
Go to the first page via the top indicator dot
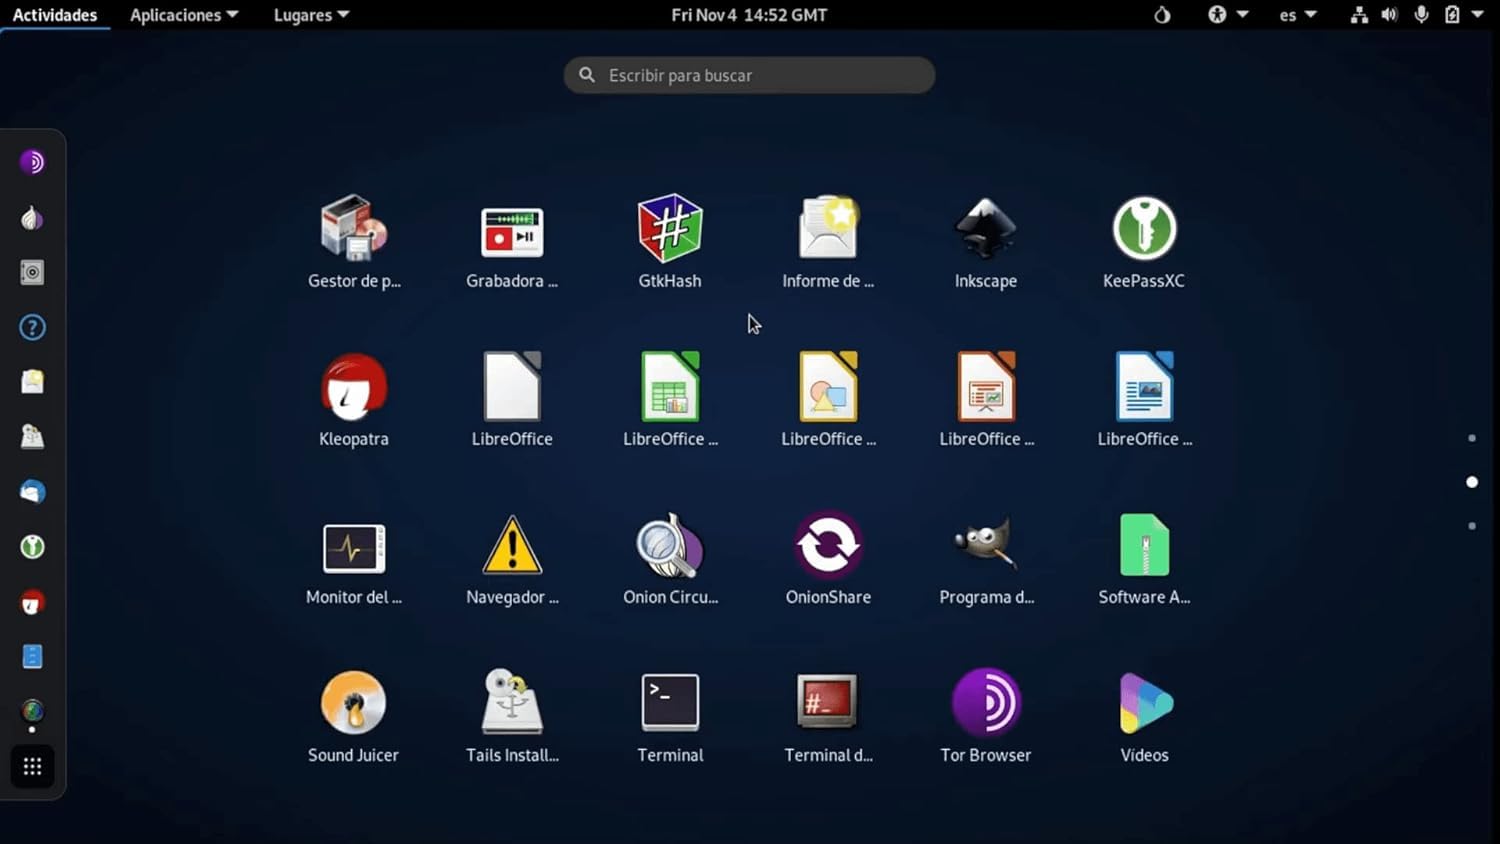click(1472, 438)
